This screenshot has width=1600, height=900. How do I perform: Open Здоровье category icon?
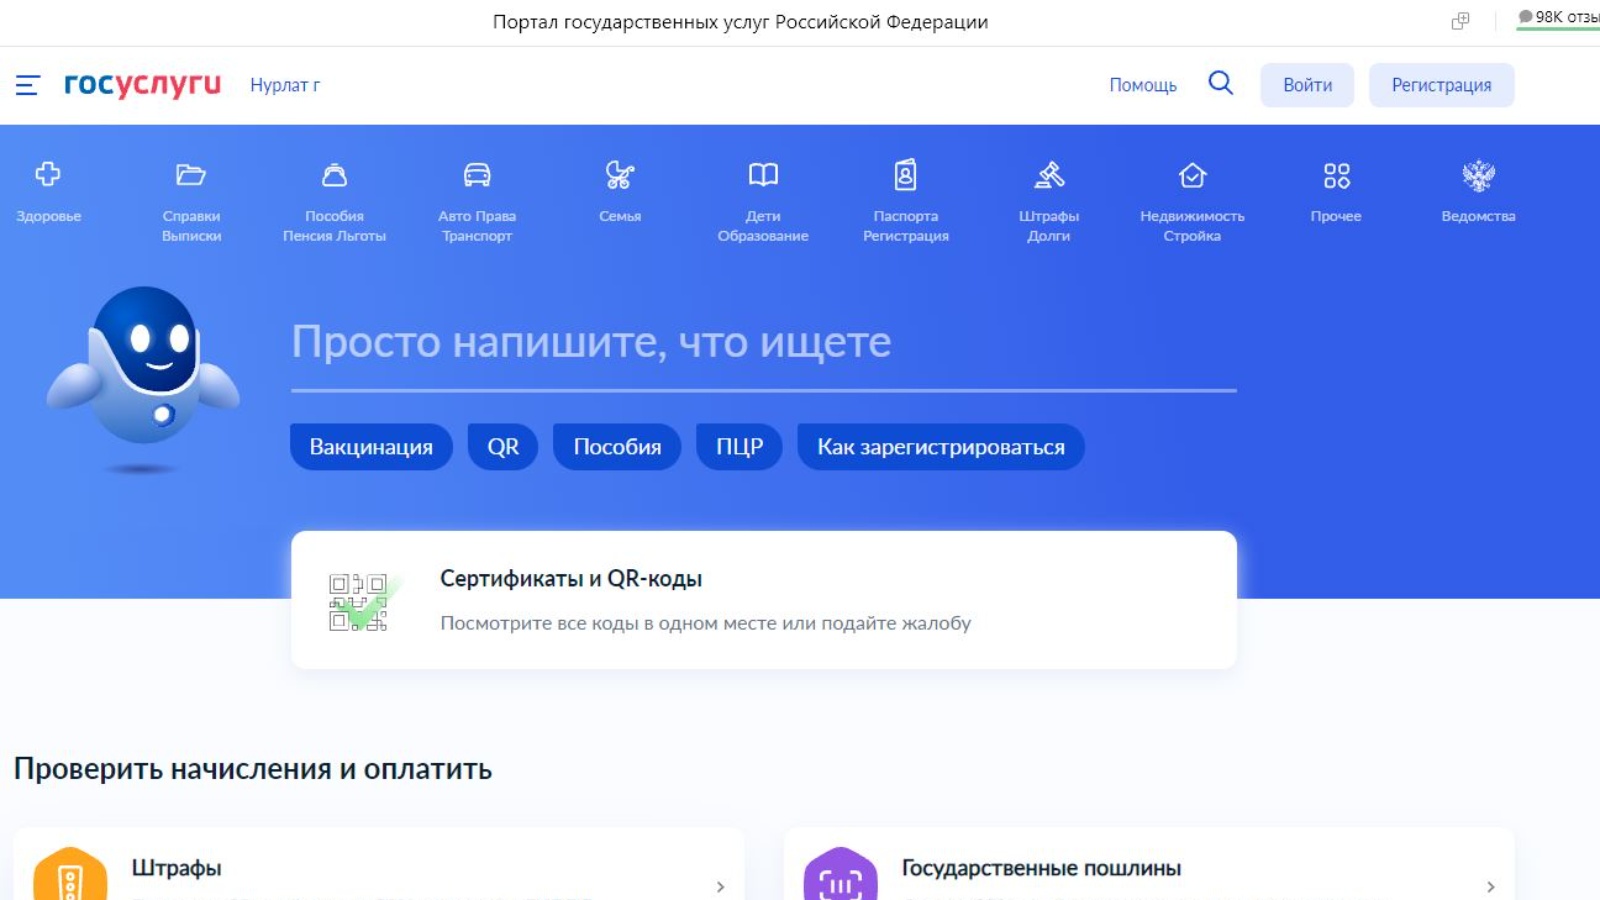[48, 174]
